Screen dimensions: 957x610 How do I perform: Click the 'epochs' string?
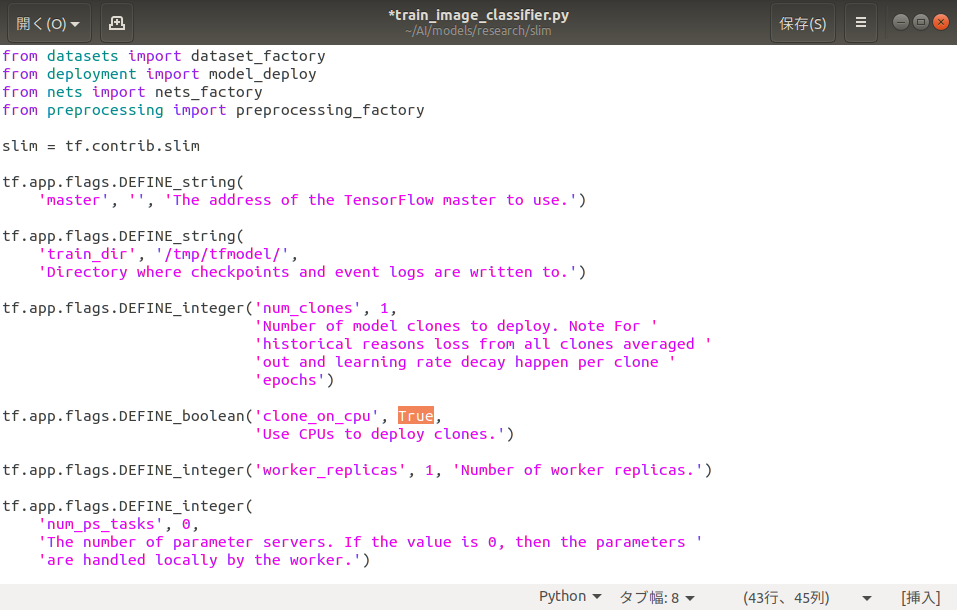(x=290, y=380)
